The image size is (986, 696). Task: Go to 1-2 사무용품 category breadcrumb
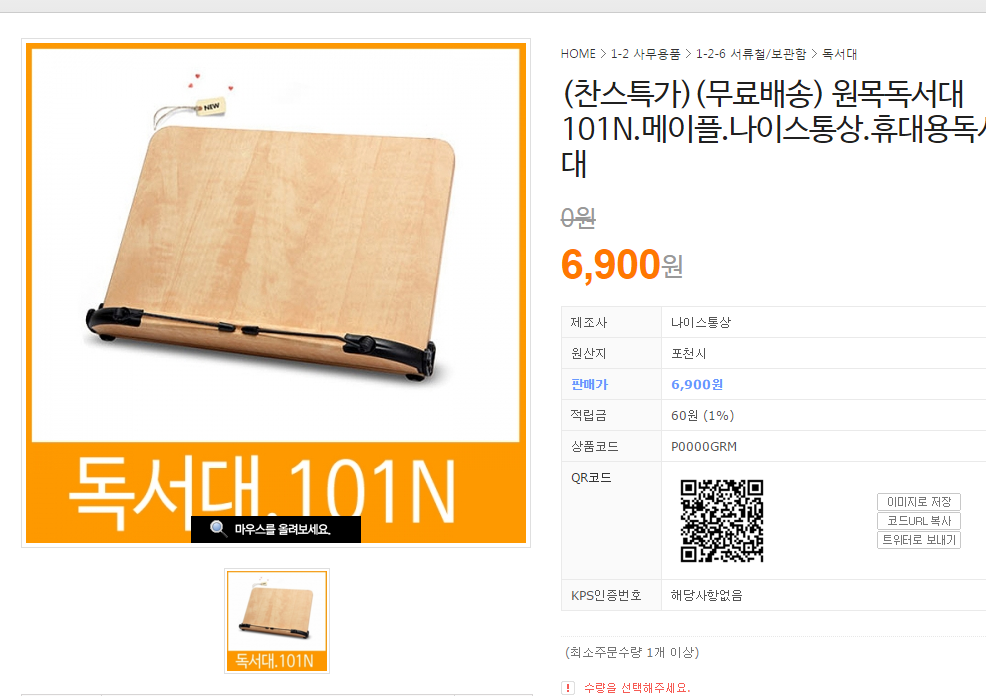(645, 54)
